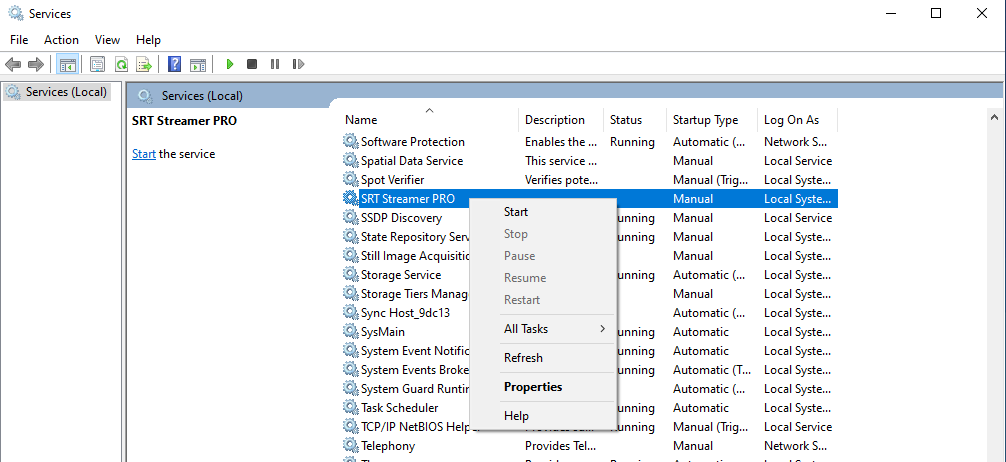The height and width of the screenshot is (462, 1006).
Task: Click the gear icon of Task Scheduler
Action: click(350, 407)
